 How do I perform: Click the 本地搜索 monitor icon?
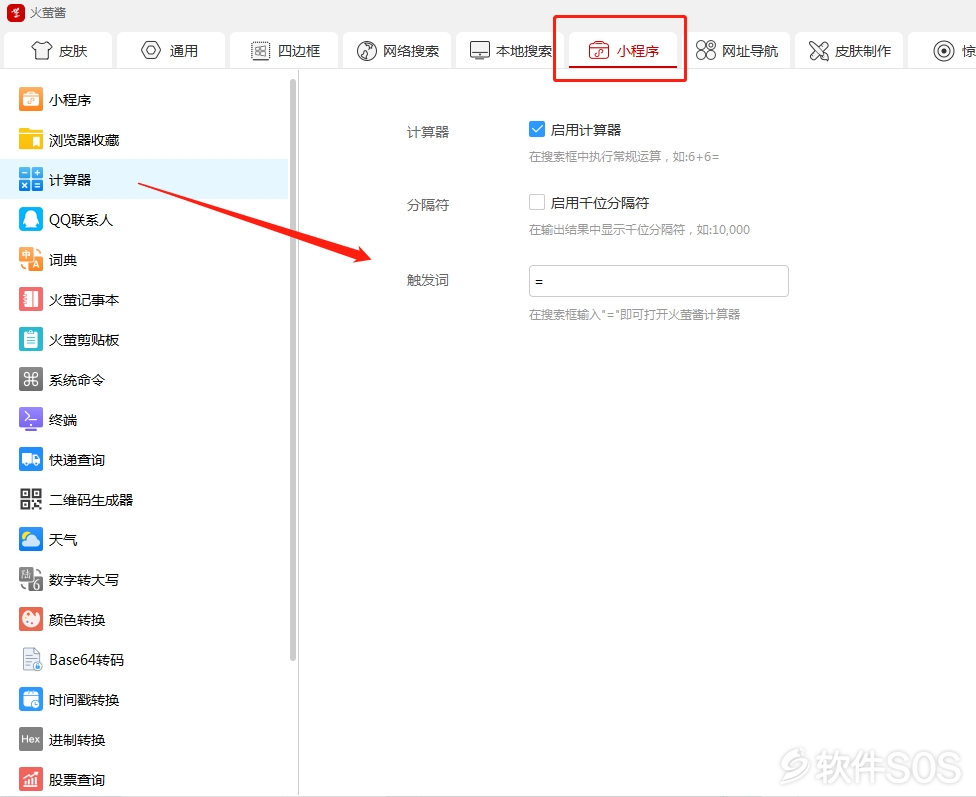480,50
